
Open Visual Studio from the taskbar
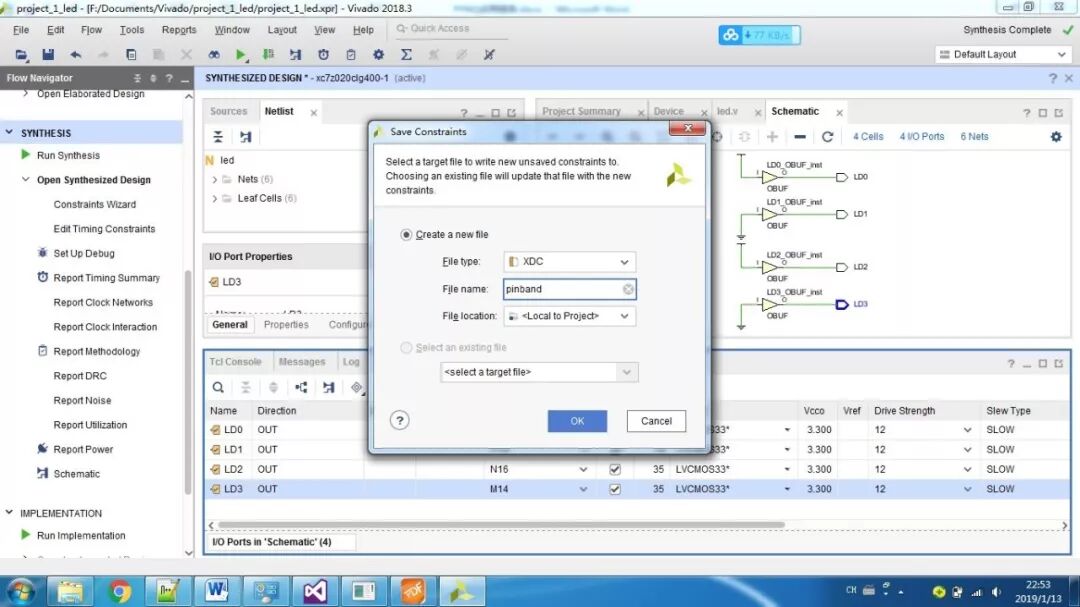coord(315,591)
